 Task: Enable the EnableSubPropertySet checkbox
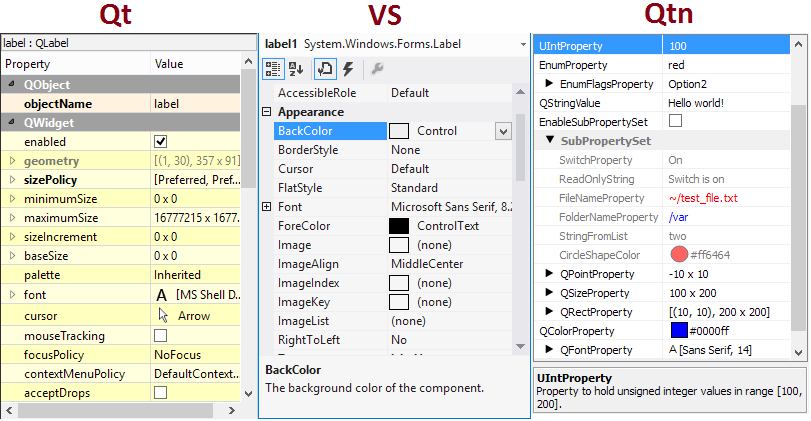[x=675, y=121]
